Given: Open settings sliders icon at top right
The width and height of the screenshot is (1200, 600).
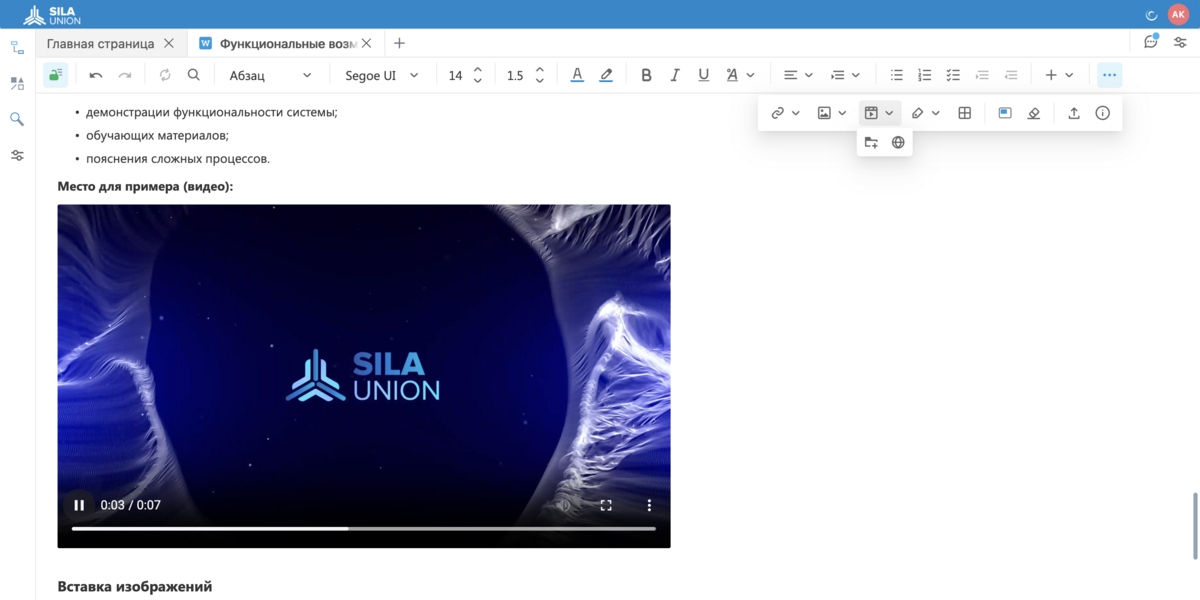Looking at the screenshot, I should coord(1180,42).
